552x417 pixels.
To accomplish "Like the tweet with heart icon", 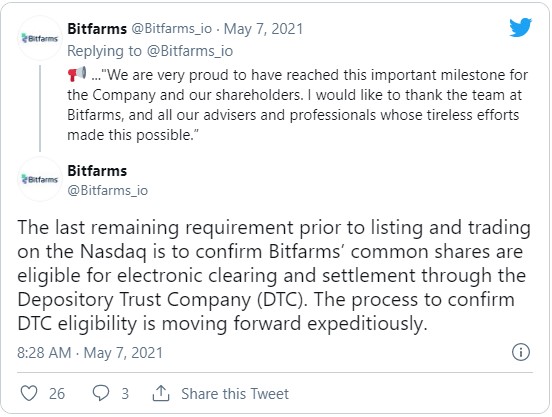I will 29,393.
